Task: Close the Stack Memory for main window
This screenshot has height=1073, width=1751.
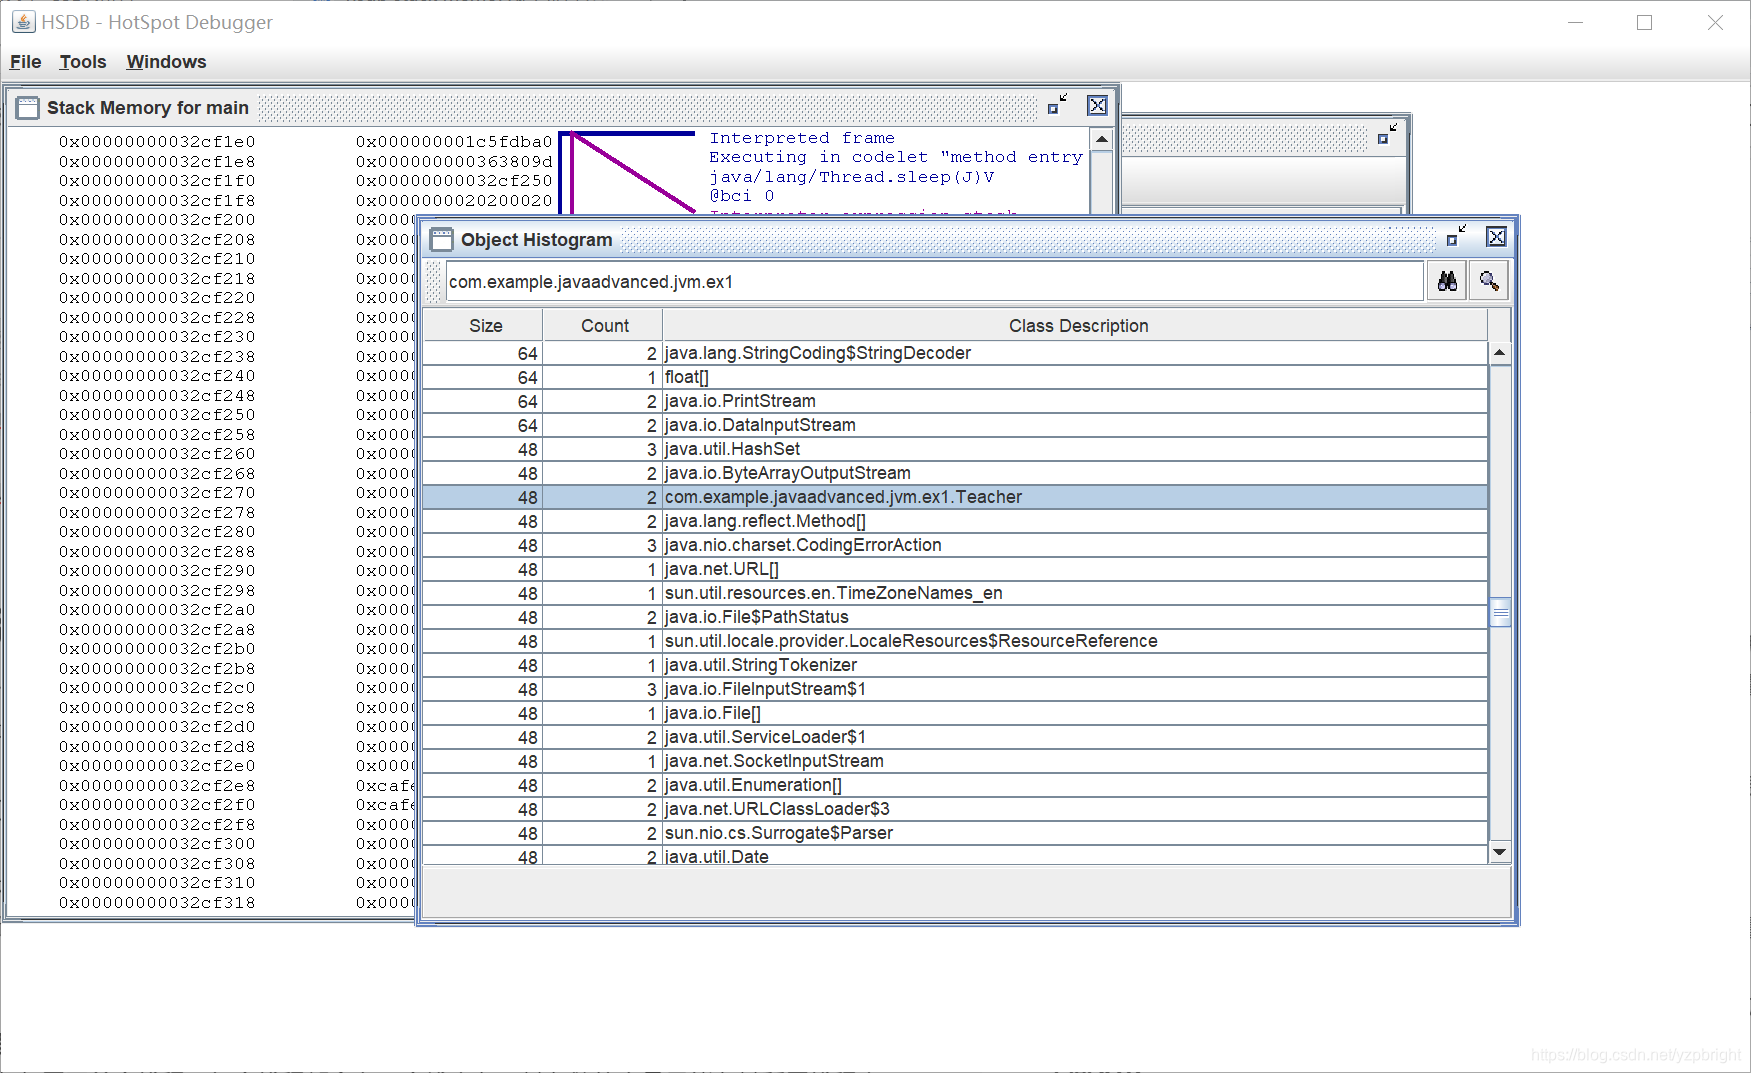Action: click(1097, 105)
